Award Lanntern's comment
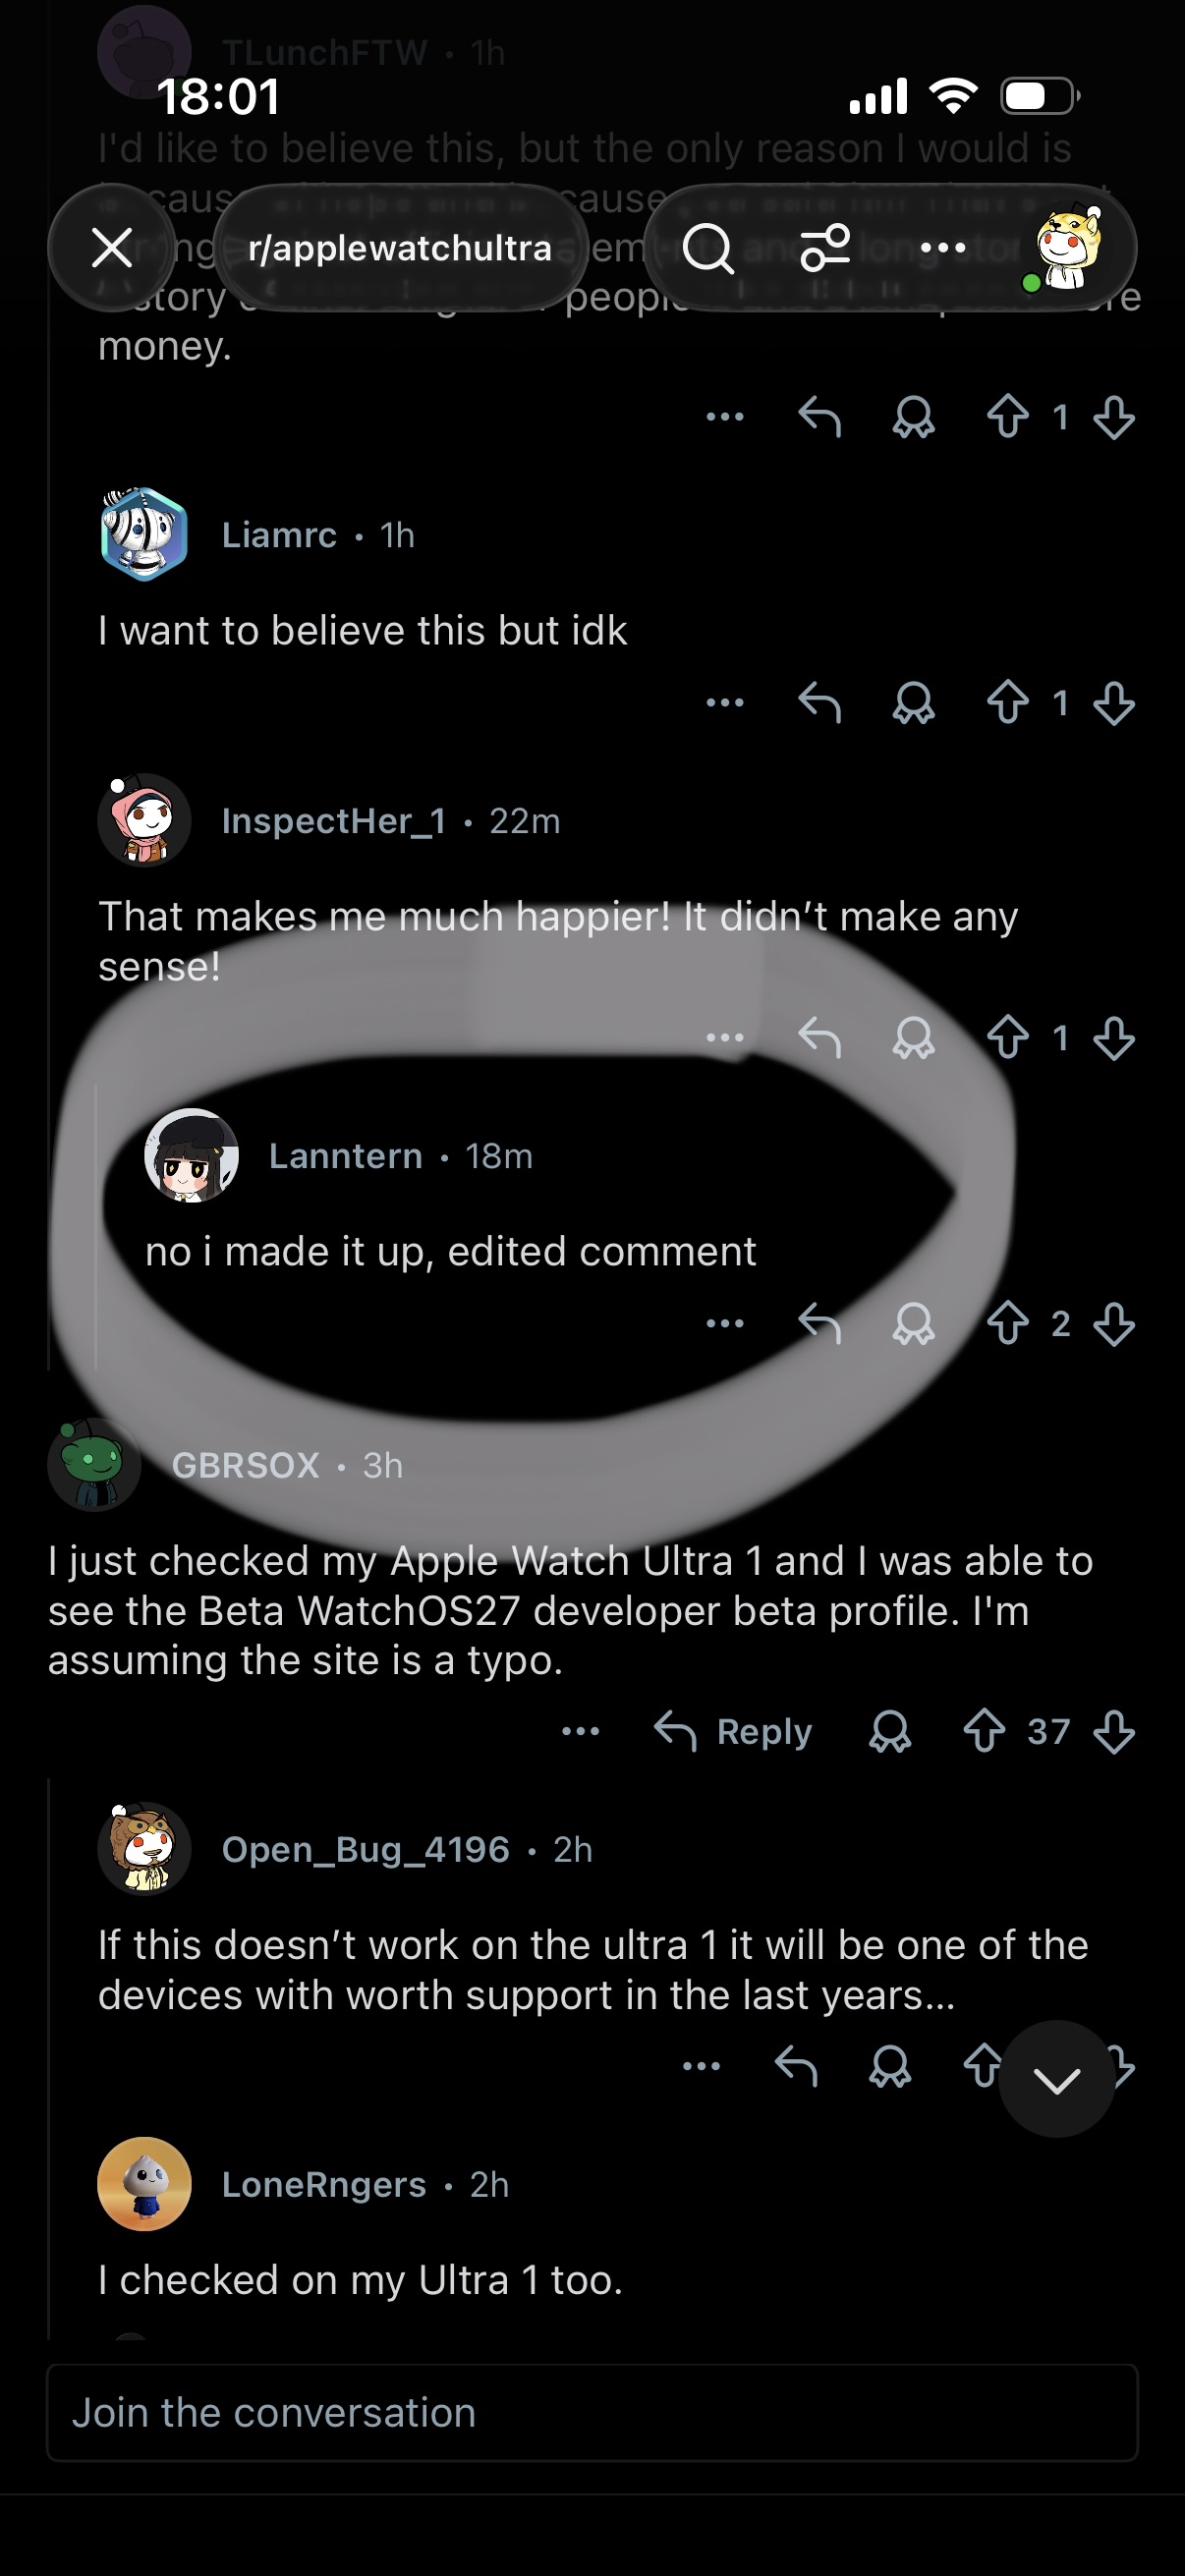This screenshot has height=2576, width=1185. [x=914, y=1323]
